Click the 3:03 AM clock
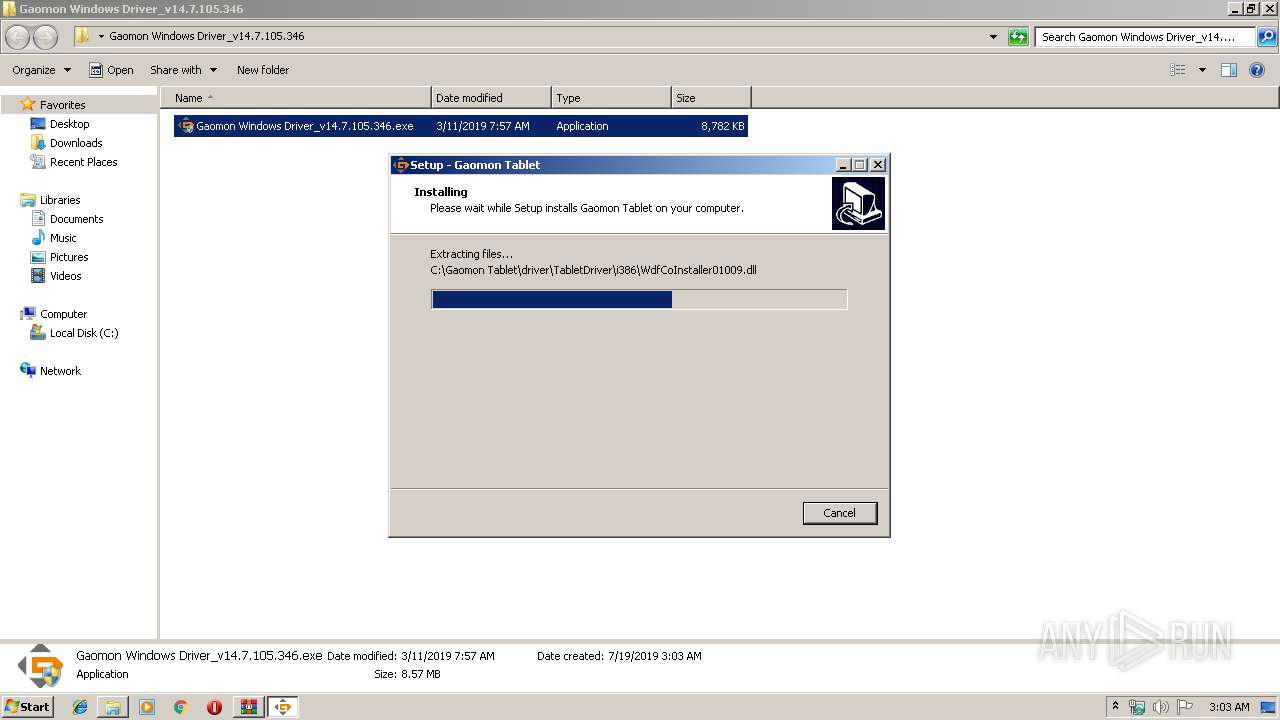Image resolution: width=1280 pixels, height=720 pixels. pyautogui.click(x=1229, y=707)
